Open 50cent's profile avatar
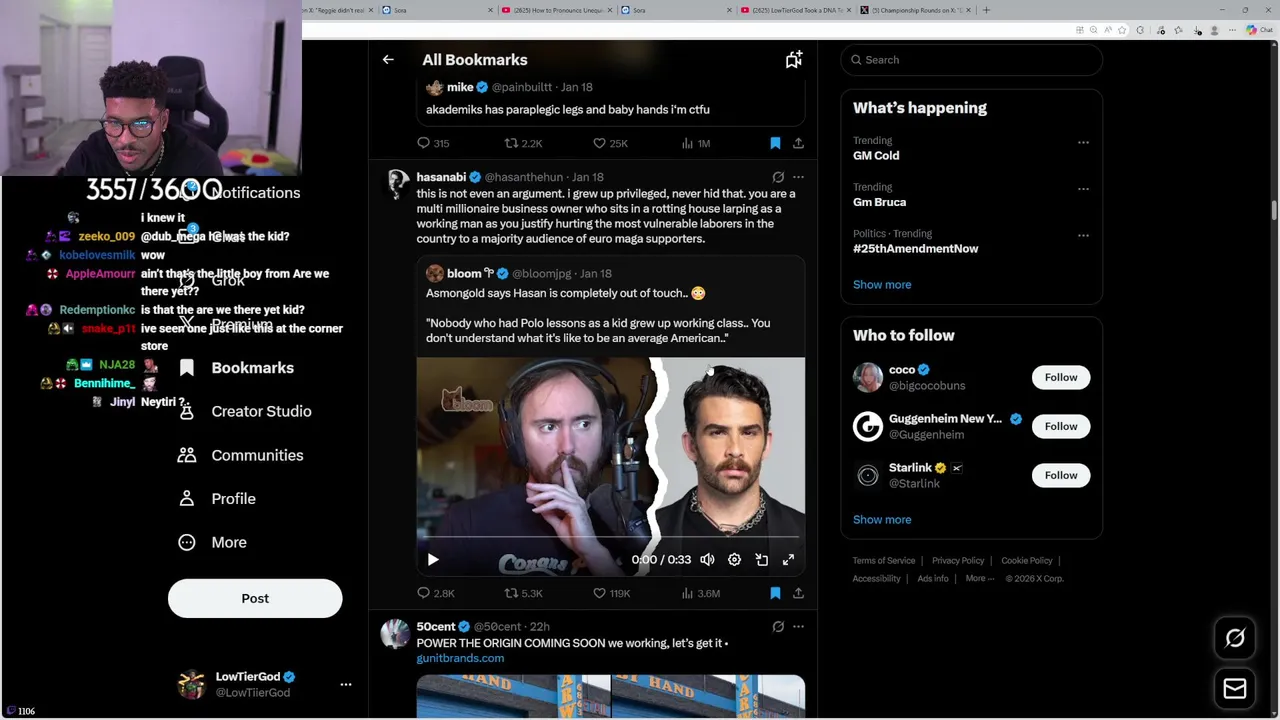1280x720 pixels. [x=395, y=634]
